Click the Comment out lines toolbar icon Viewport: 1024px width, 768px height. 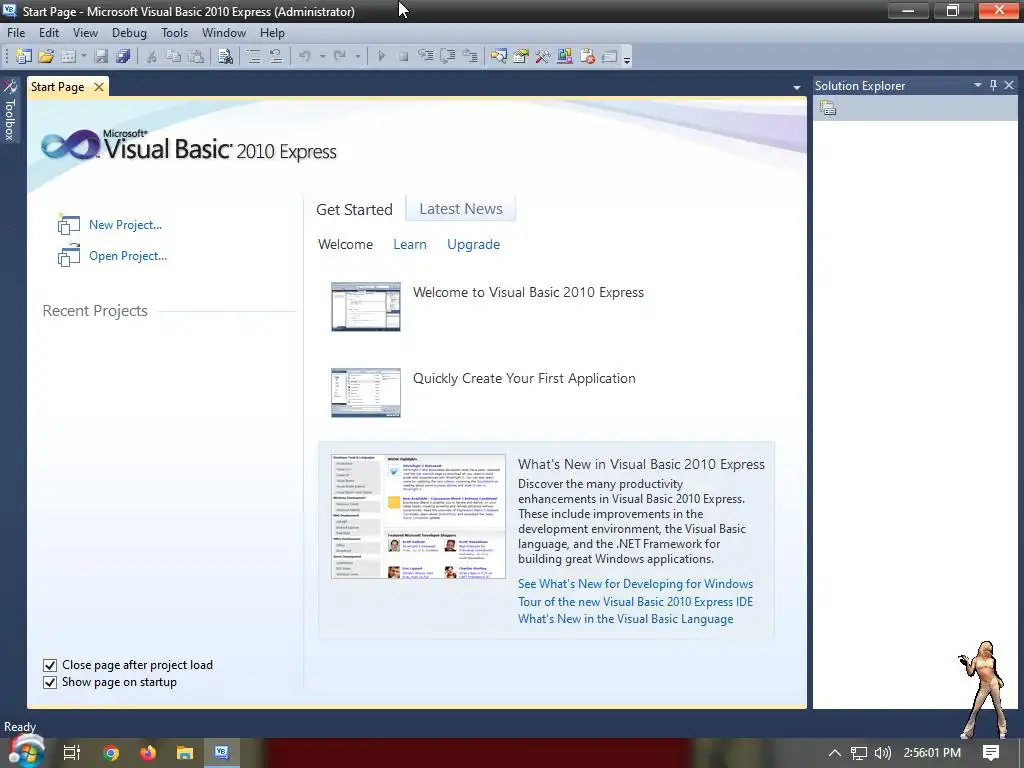[253, 56]
